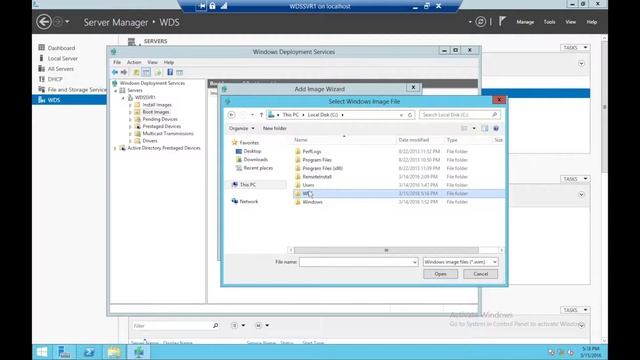The image size is (640, 360).
Task: Click the Server Manager back arrow button
Action: coord(44,22)
